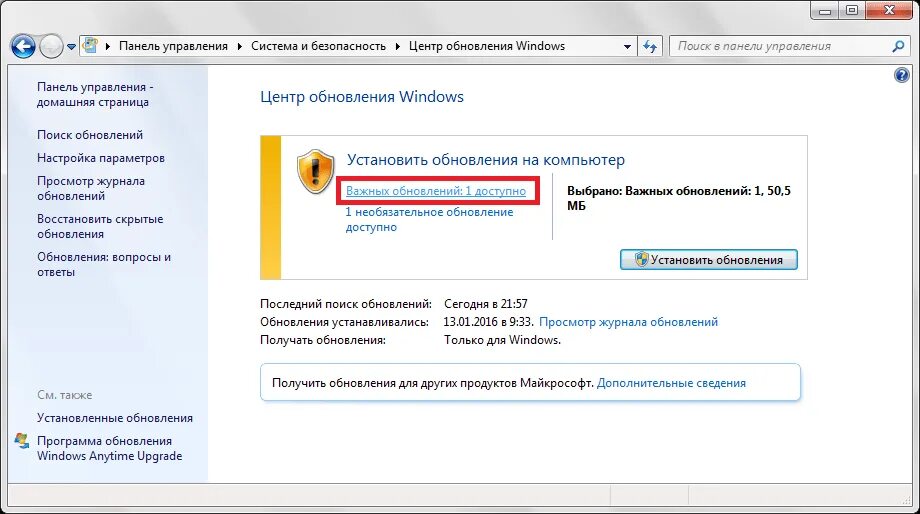920x514 pixels.
Task: Click Поиск обновлений in the sidebar
Action: click(x=90, y=135)
